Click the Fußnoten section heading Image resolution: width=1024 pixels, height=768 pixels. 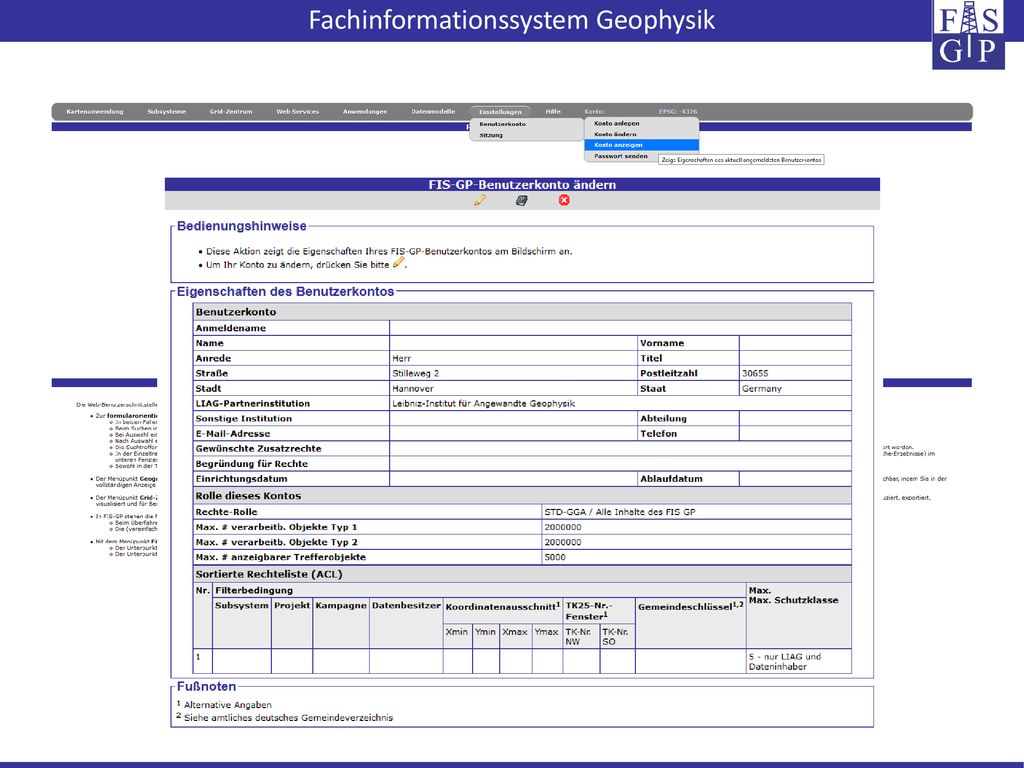(x=206, y=686)
